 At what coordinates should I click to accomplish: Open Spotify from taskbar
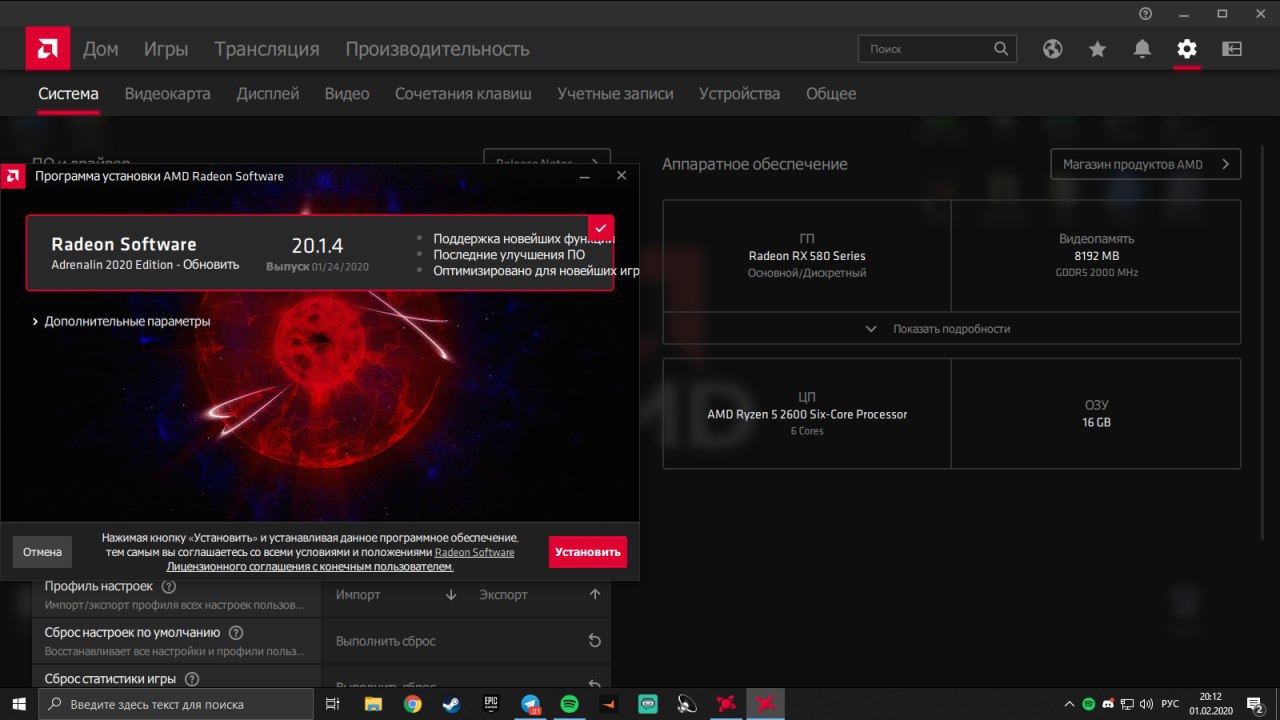coord(569,704)
